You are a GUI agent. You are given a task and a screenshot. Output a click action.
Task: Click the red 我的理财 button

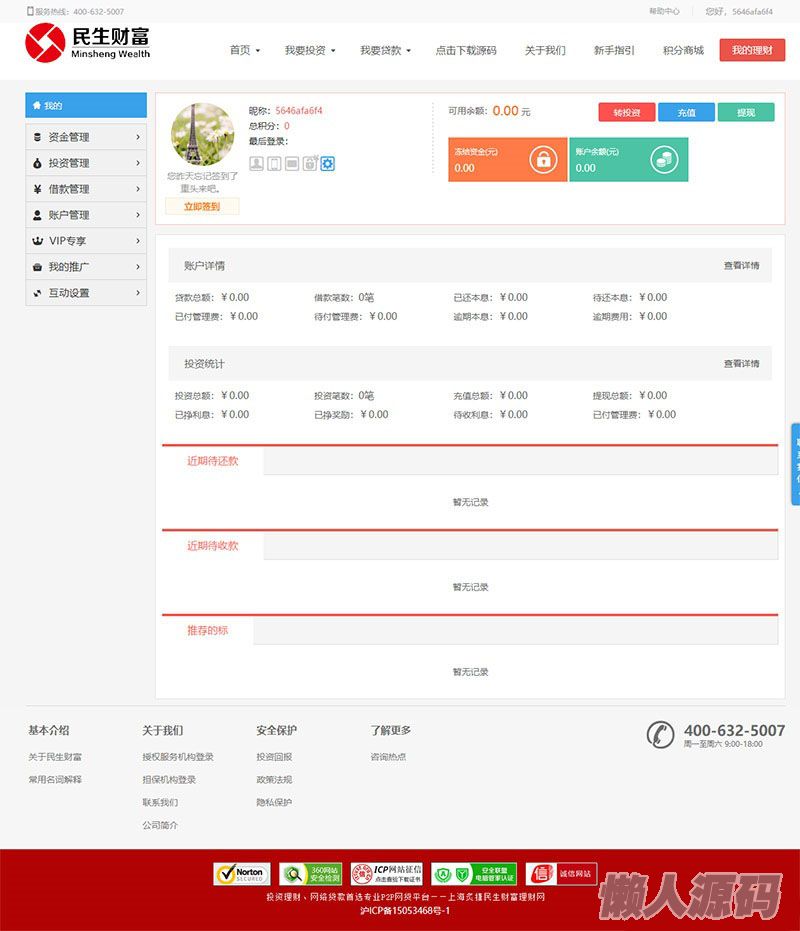click(x=752, y=50)
